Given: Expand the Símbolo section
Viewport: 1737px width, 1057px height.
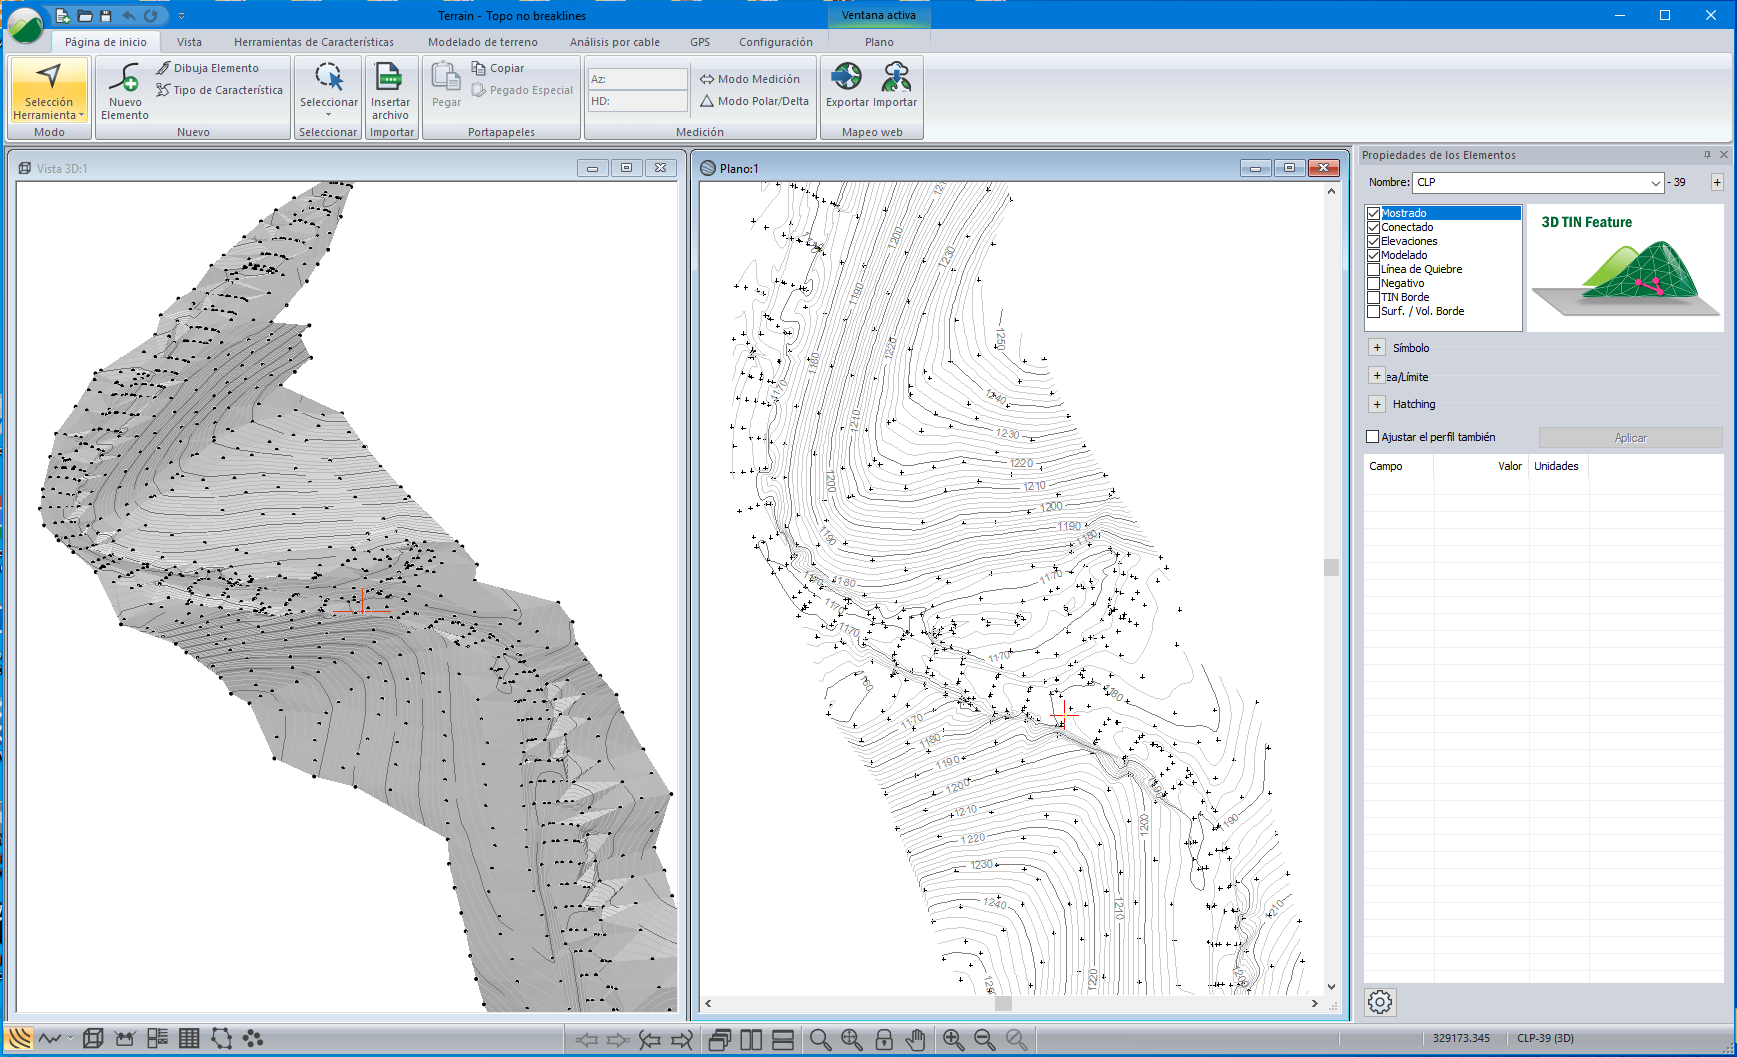Looking at the screenshot, I should click(1377, 348).
